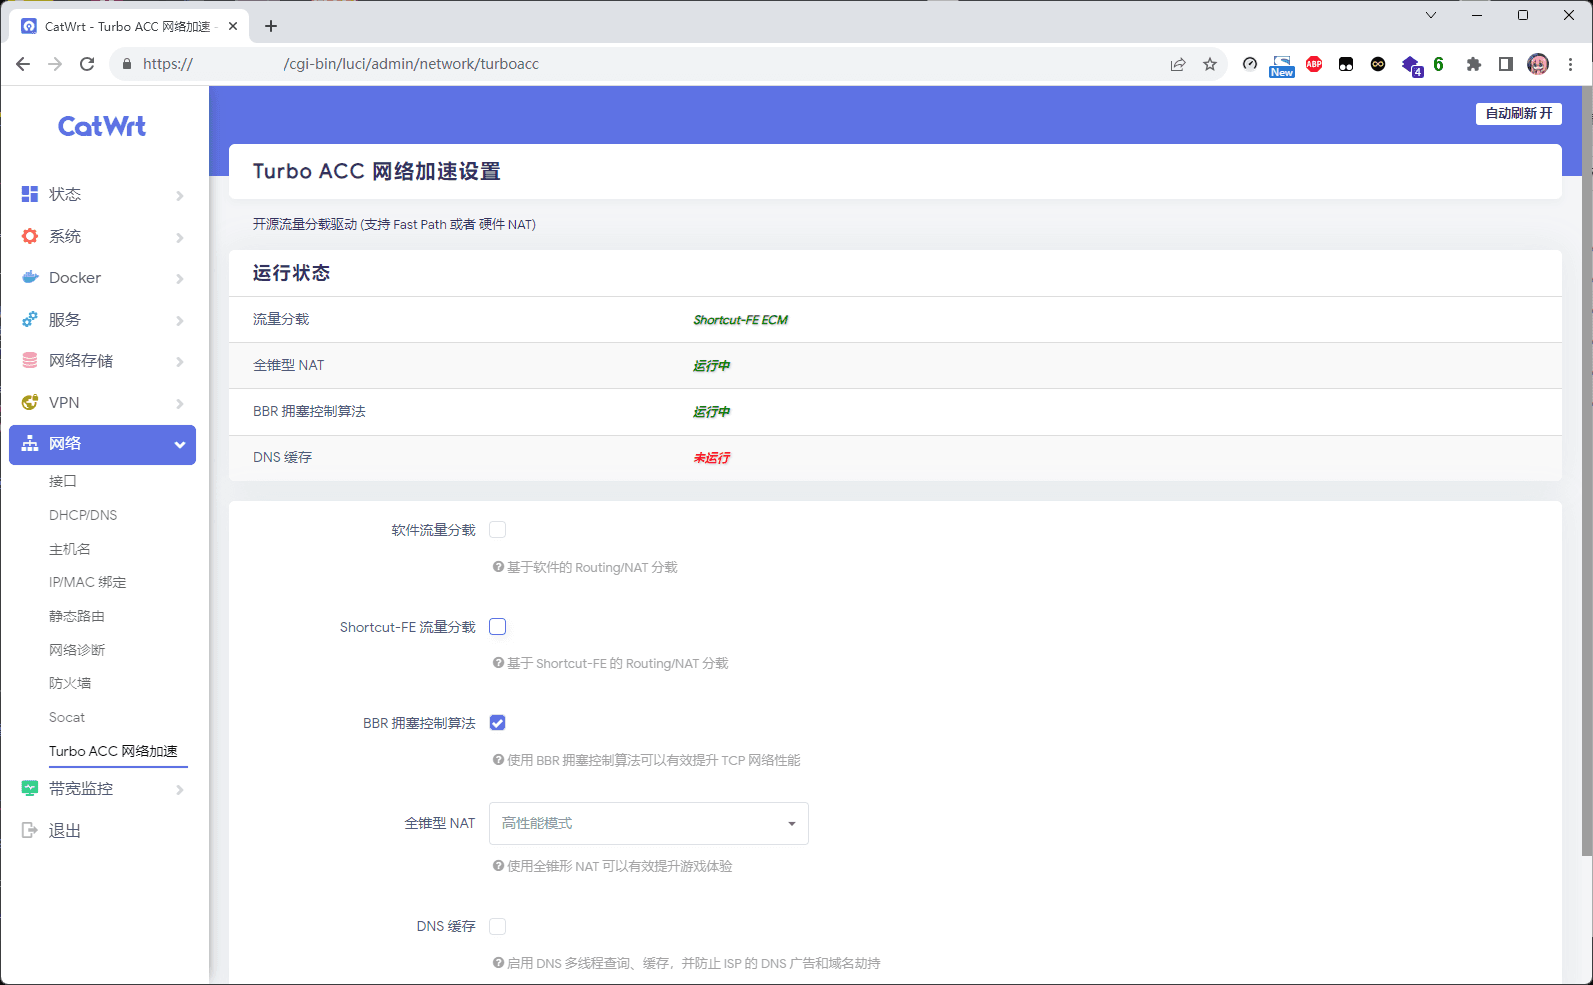Open the 防火墙 submenu item
Image resolution: width=1593 pixels, height=985 pixels.
(70, 683)
